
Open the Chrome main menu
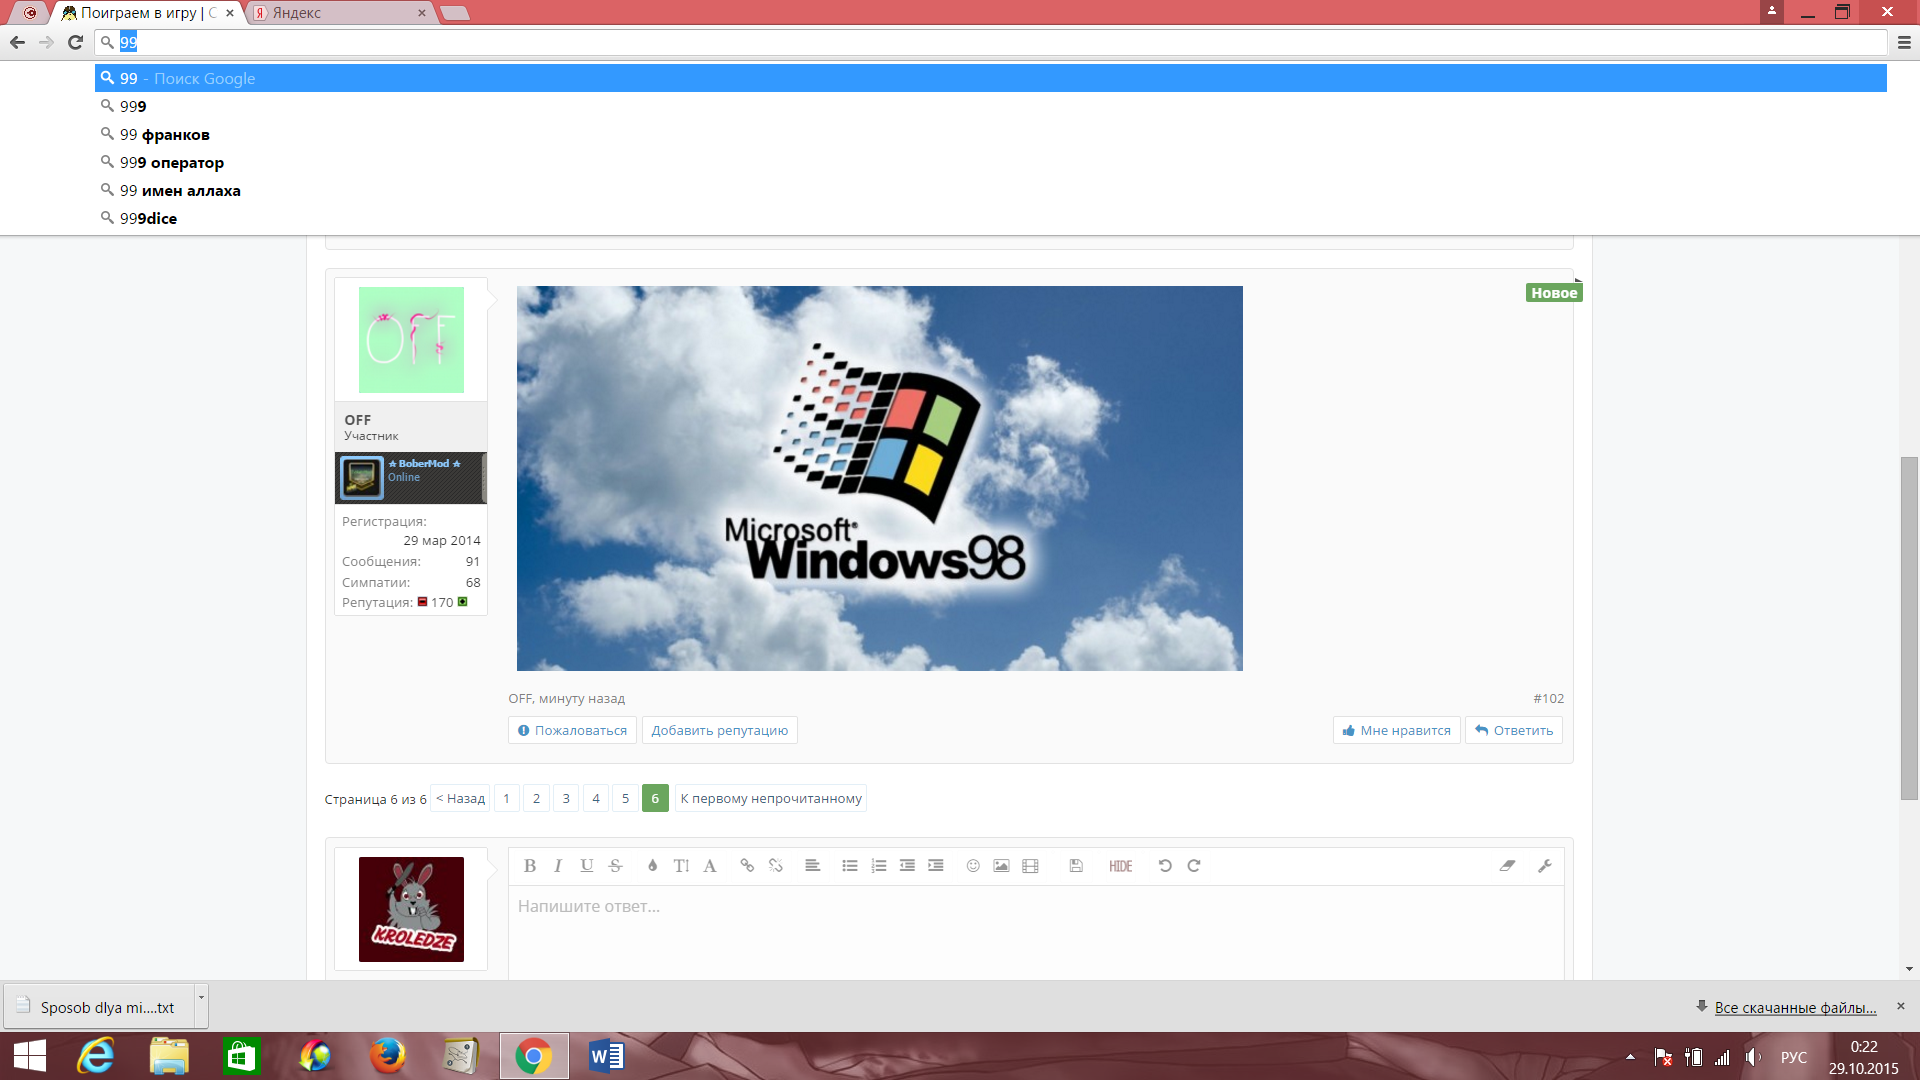coord(1904,42)
